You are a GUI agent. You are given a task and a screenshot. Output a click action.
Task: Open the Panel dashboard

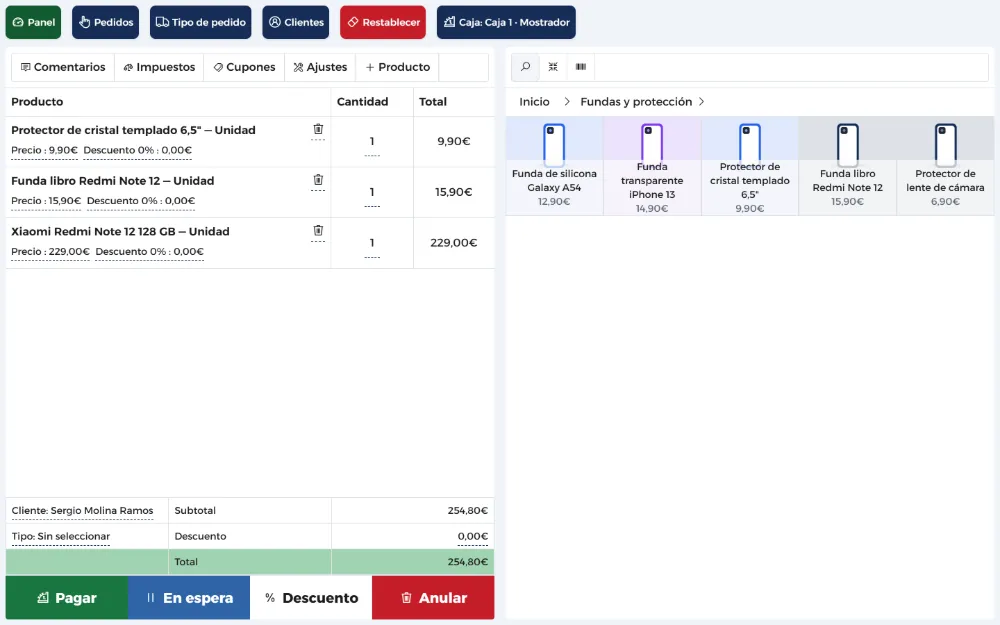pos(33,22)
